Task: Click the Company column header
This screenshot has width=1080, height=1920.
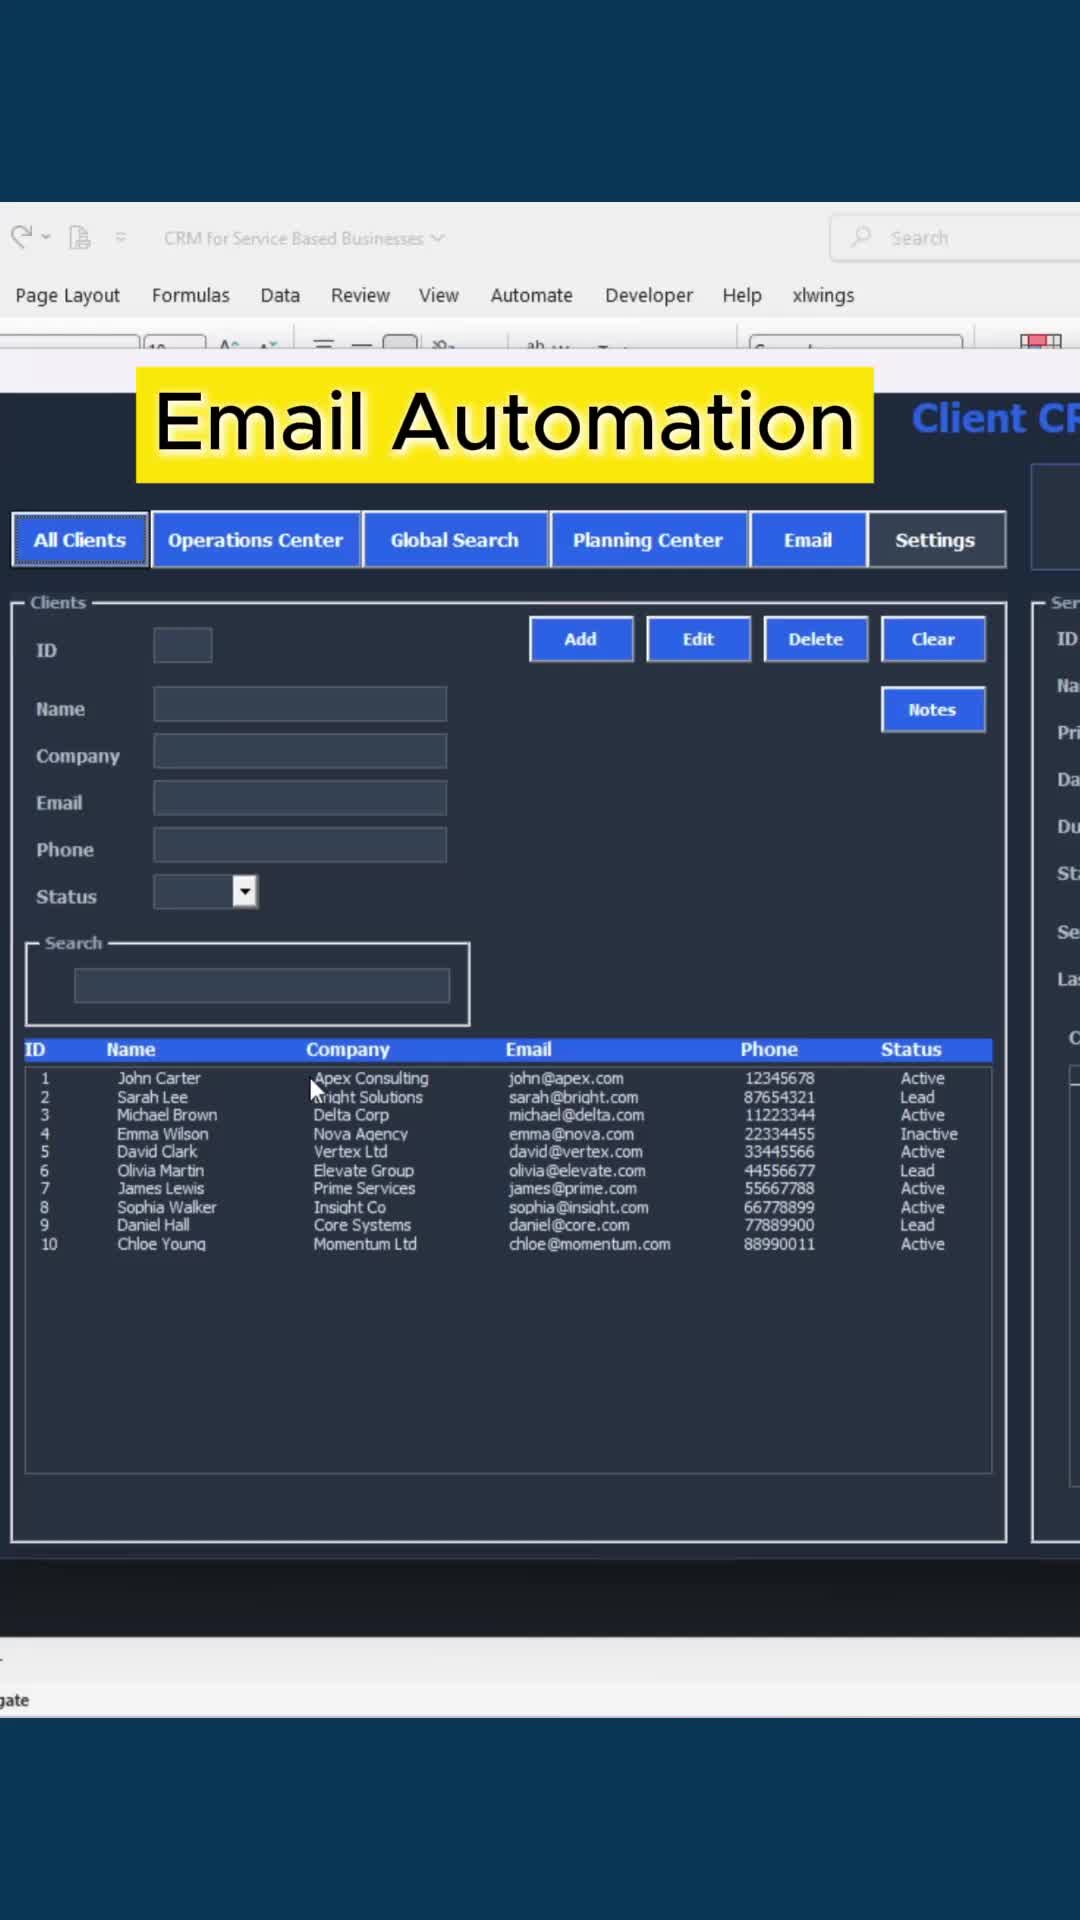Action: click(x=348, y=1049)
